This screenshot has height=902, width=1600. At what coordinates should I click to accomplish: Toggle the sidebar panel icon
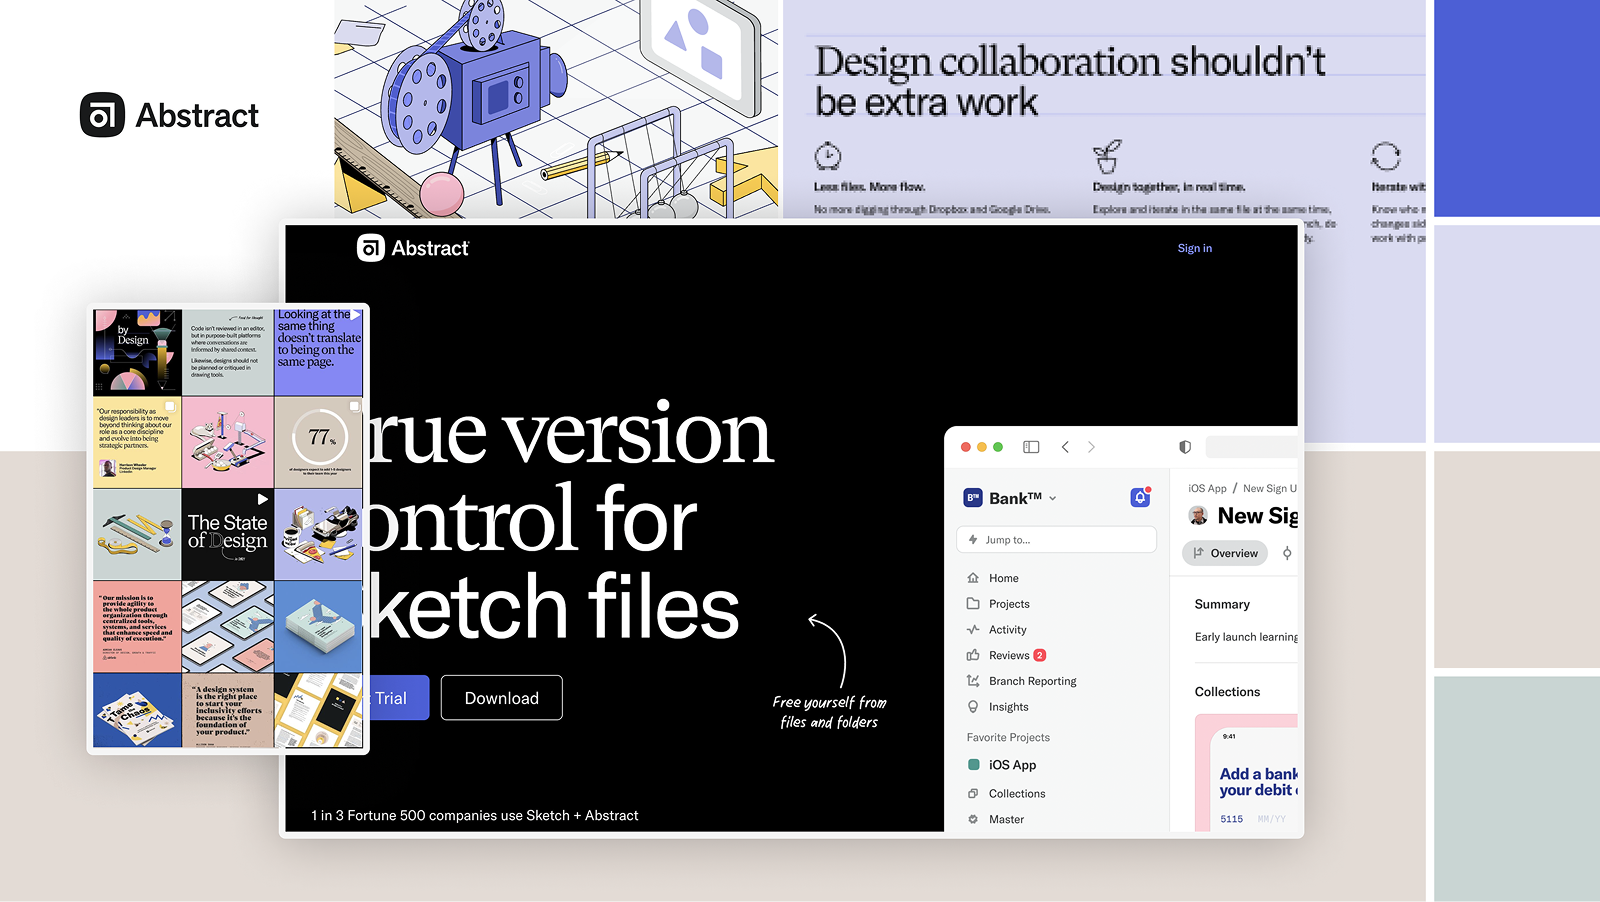pyautogui.click(x=1031, y=447)
